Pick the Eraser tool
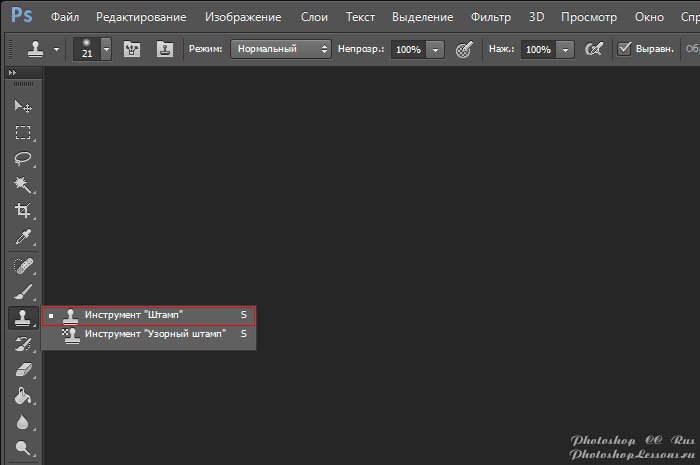The width and height of the screenshot is (700, 465). pyautogui.click(x=22, y=370)
